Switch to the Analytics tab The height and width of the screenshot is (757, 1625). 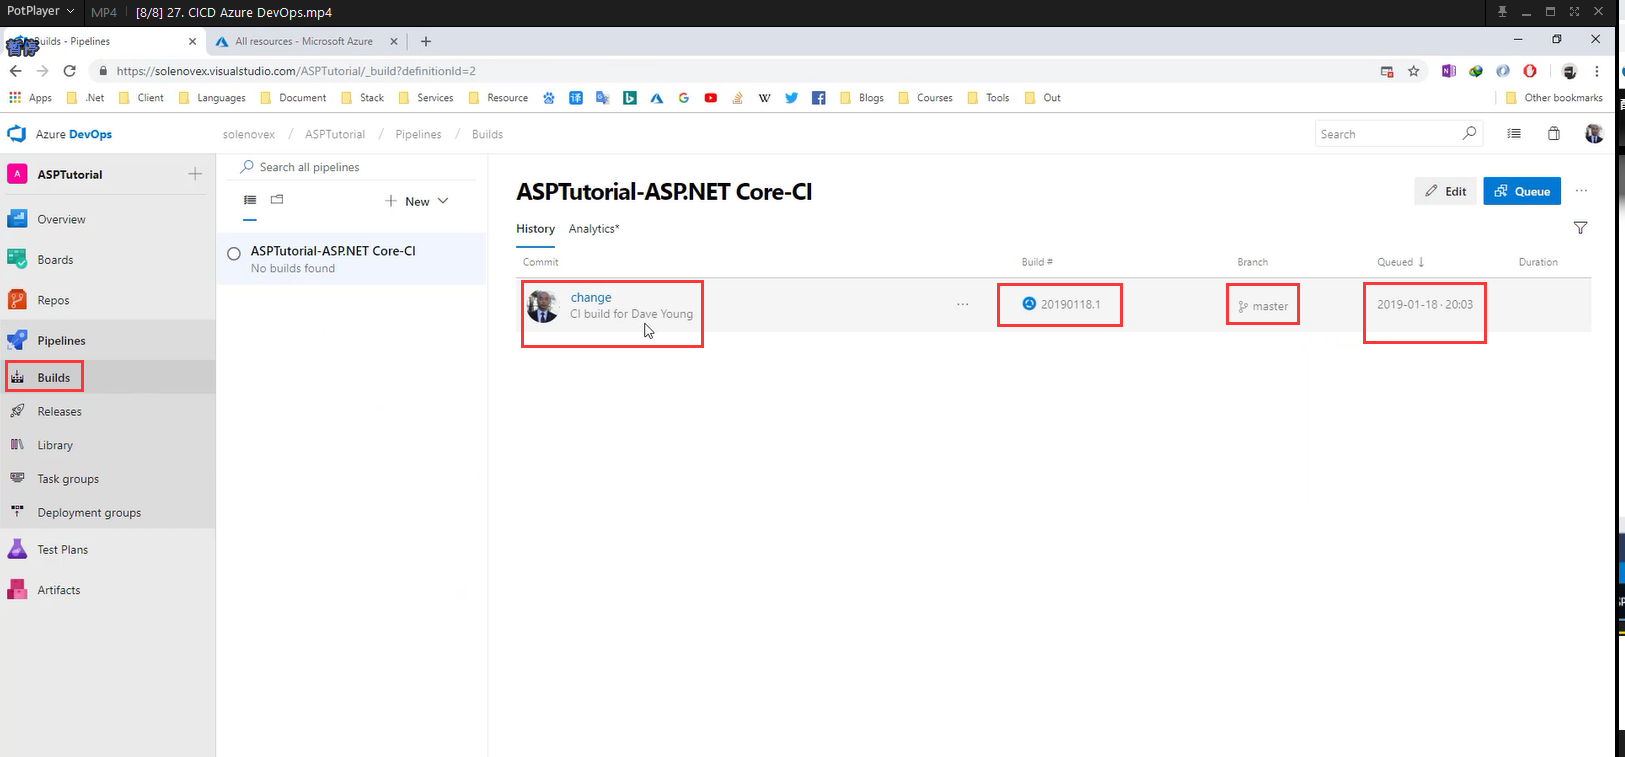coord(594,229)
